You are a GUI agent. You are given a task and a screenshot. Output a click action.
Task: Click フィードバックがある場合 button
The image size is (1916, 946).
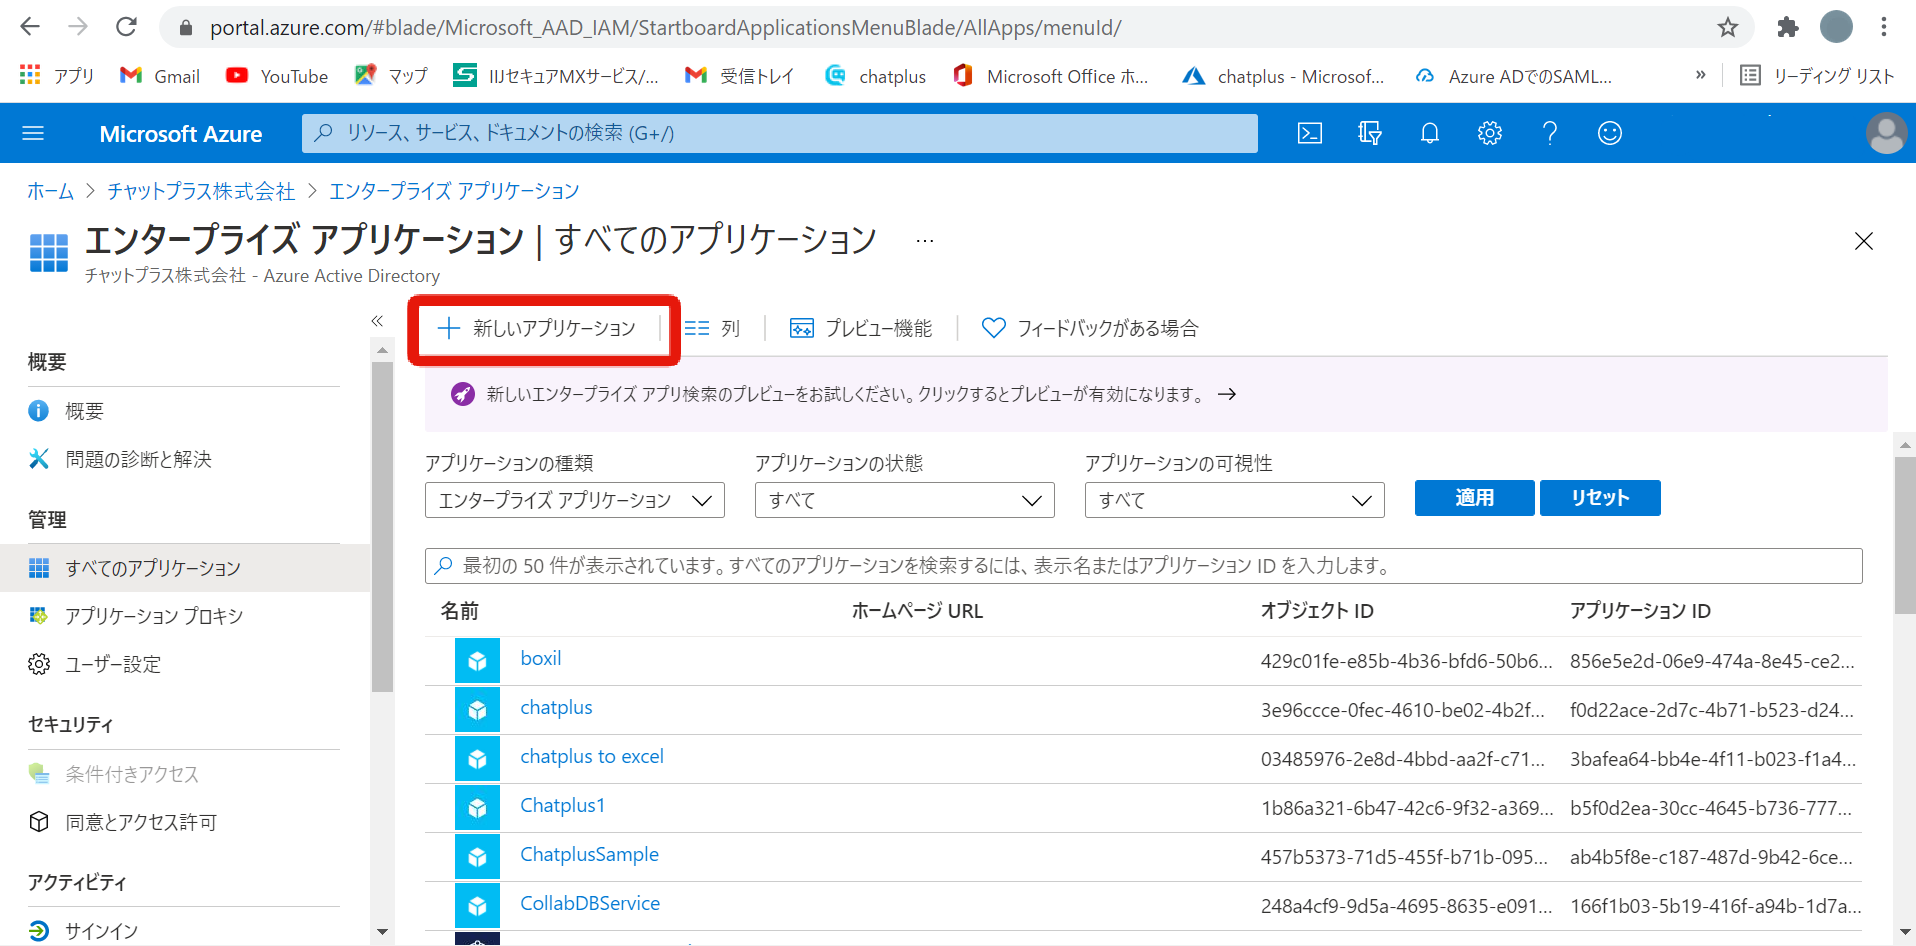pyautogui.click(x=1090, y=328)
